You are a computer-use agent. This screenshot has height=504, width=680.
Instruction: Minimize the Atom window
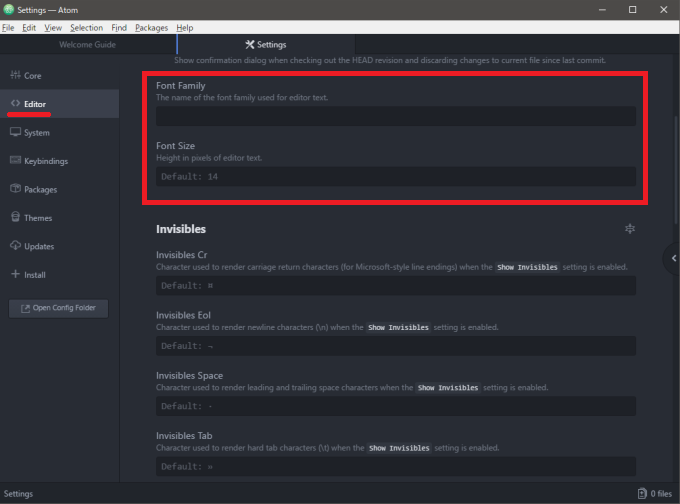coord(602,10)
